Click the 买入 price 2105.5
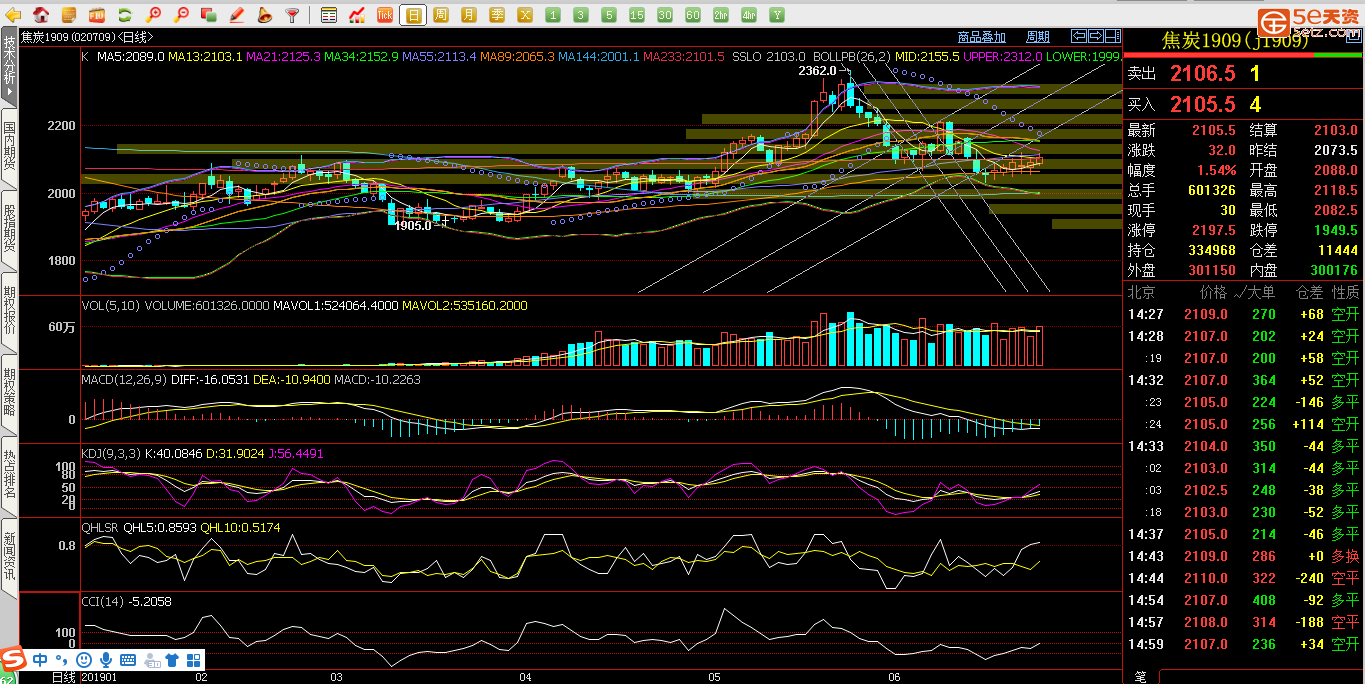 pos(1203,104)
